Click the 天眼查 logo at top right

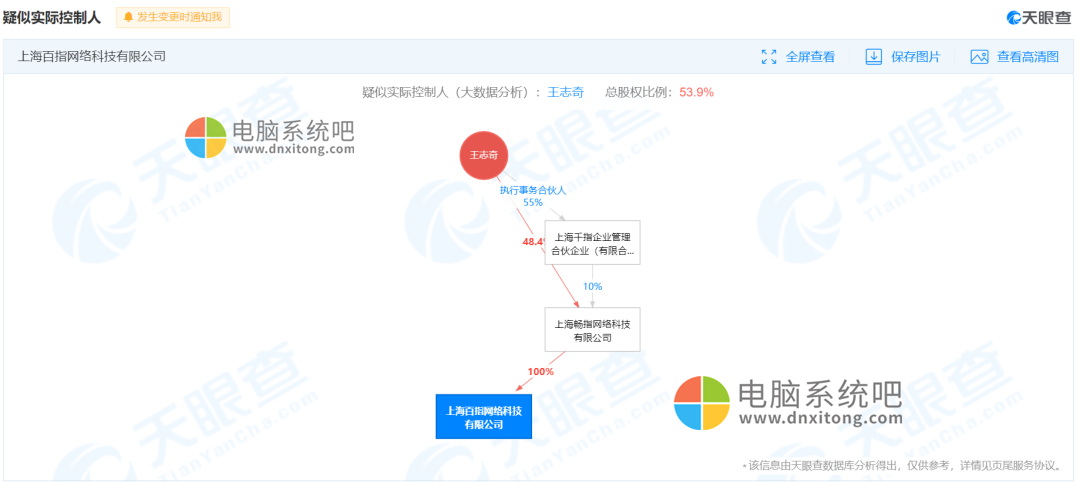tap(1039, 18)
